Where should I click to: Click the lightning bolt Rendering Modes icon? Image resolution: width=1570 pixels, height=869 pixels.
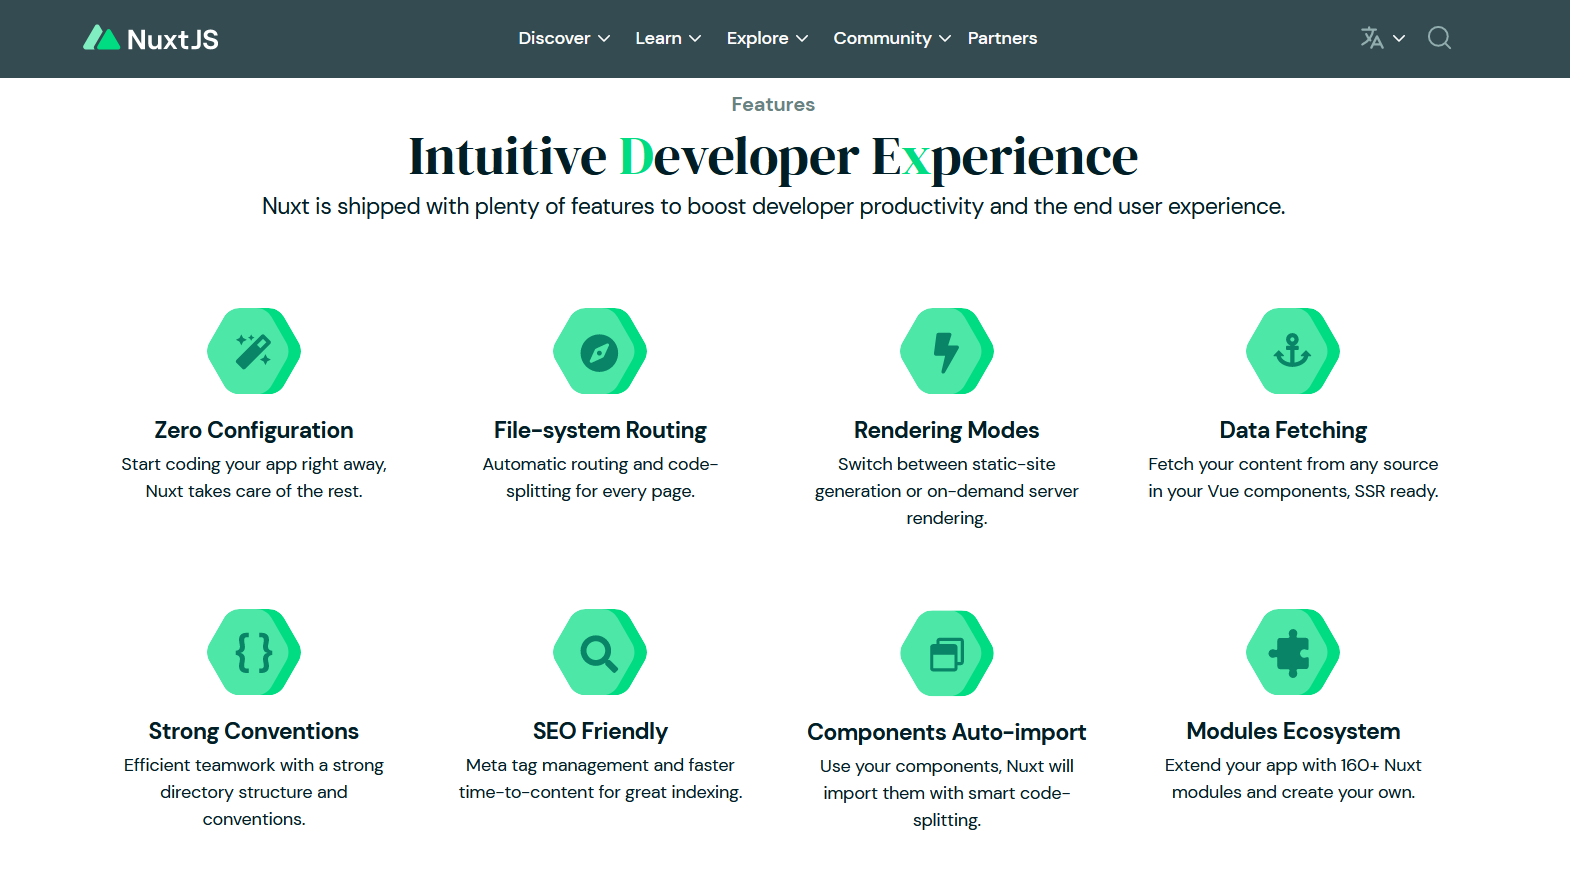tap(947, 351)
